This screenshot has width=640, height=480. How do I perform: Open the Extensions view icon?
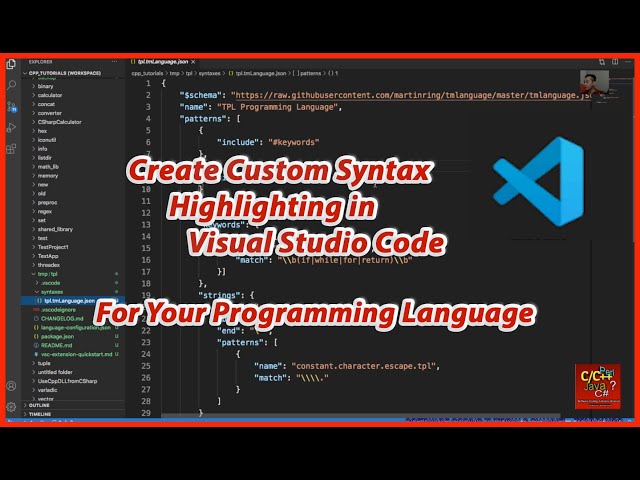[11, 149]
